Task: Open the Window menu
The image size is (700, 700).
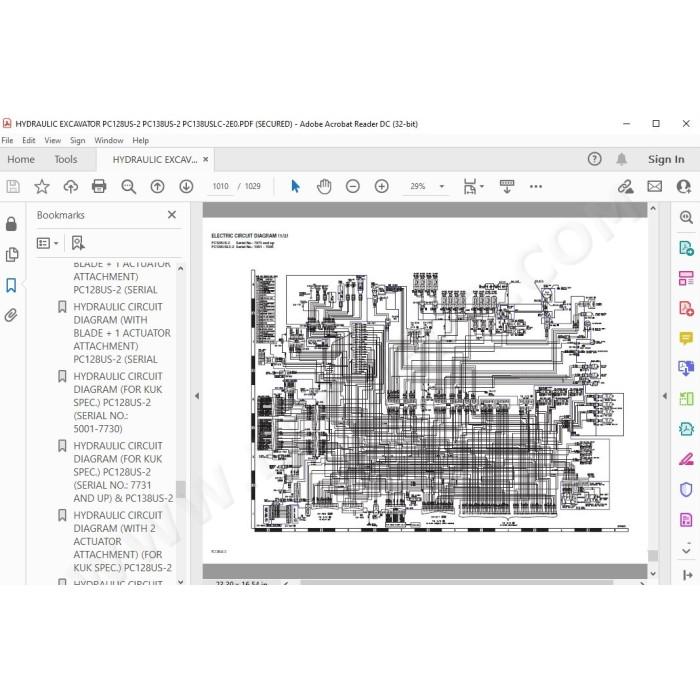Action: [x=108, y=140]
